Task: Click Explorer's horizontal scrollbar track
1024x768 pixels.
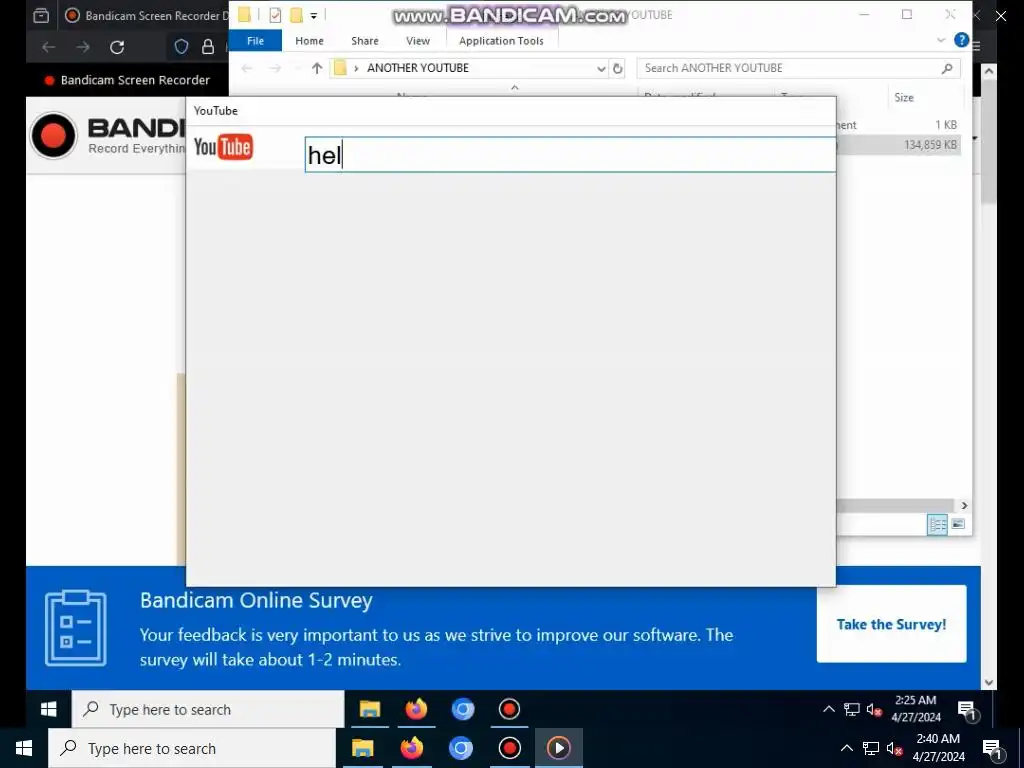Action: [895, 505]
